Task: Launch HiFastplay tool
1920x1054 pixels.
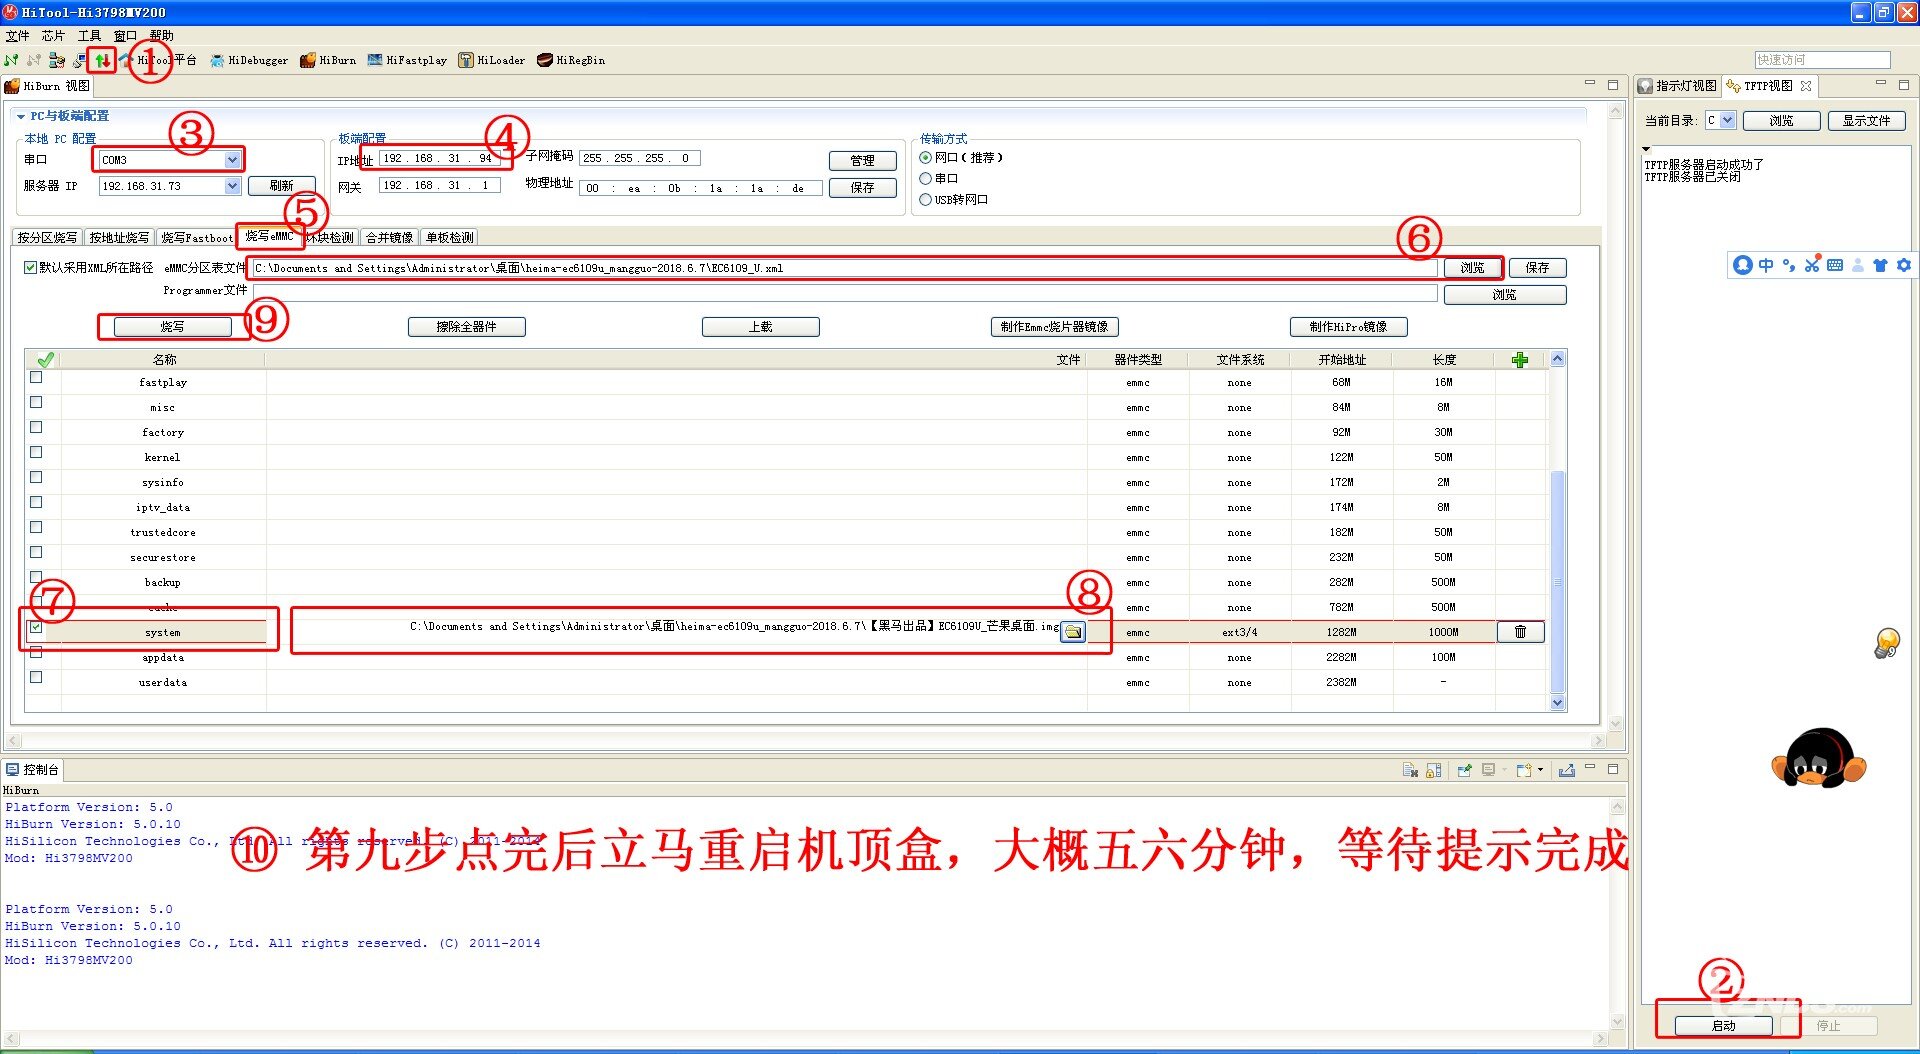Action: point(407,60)
